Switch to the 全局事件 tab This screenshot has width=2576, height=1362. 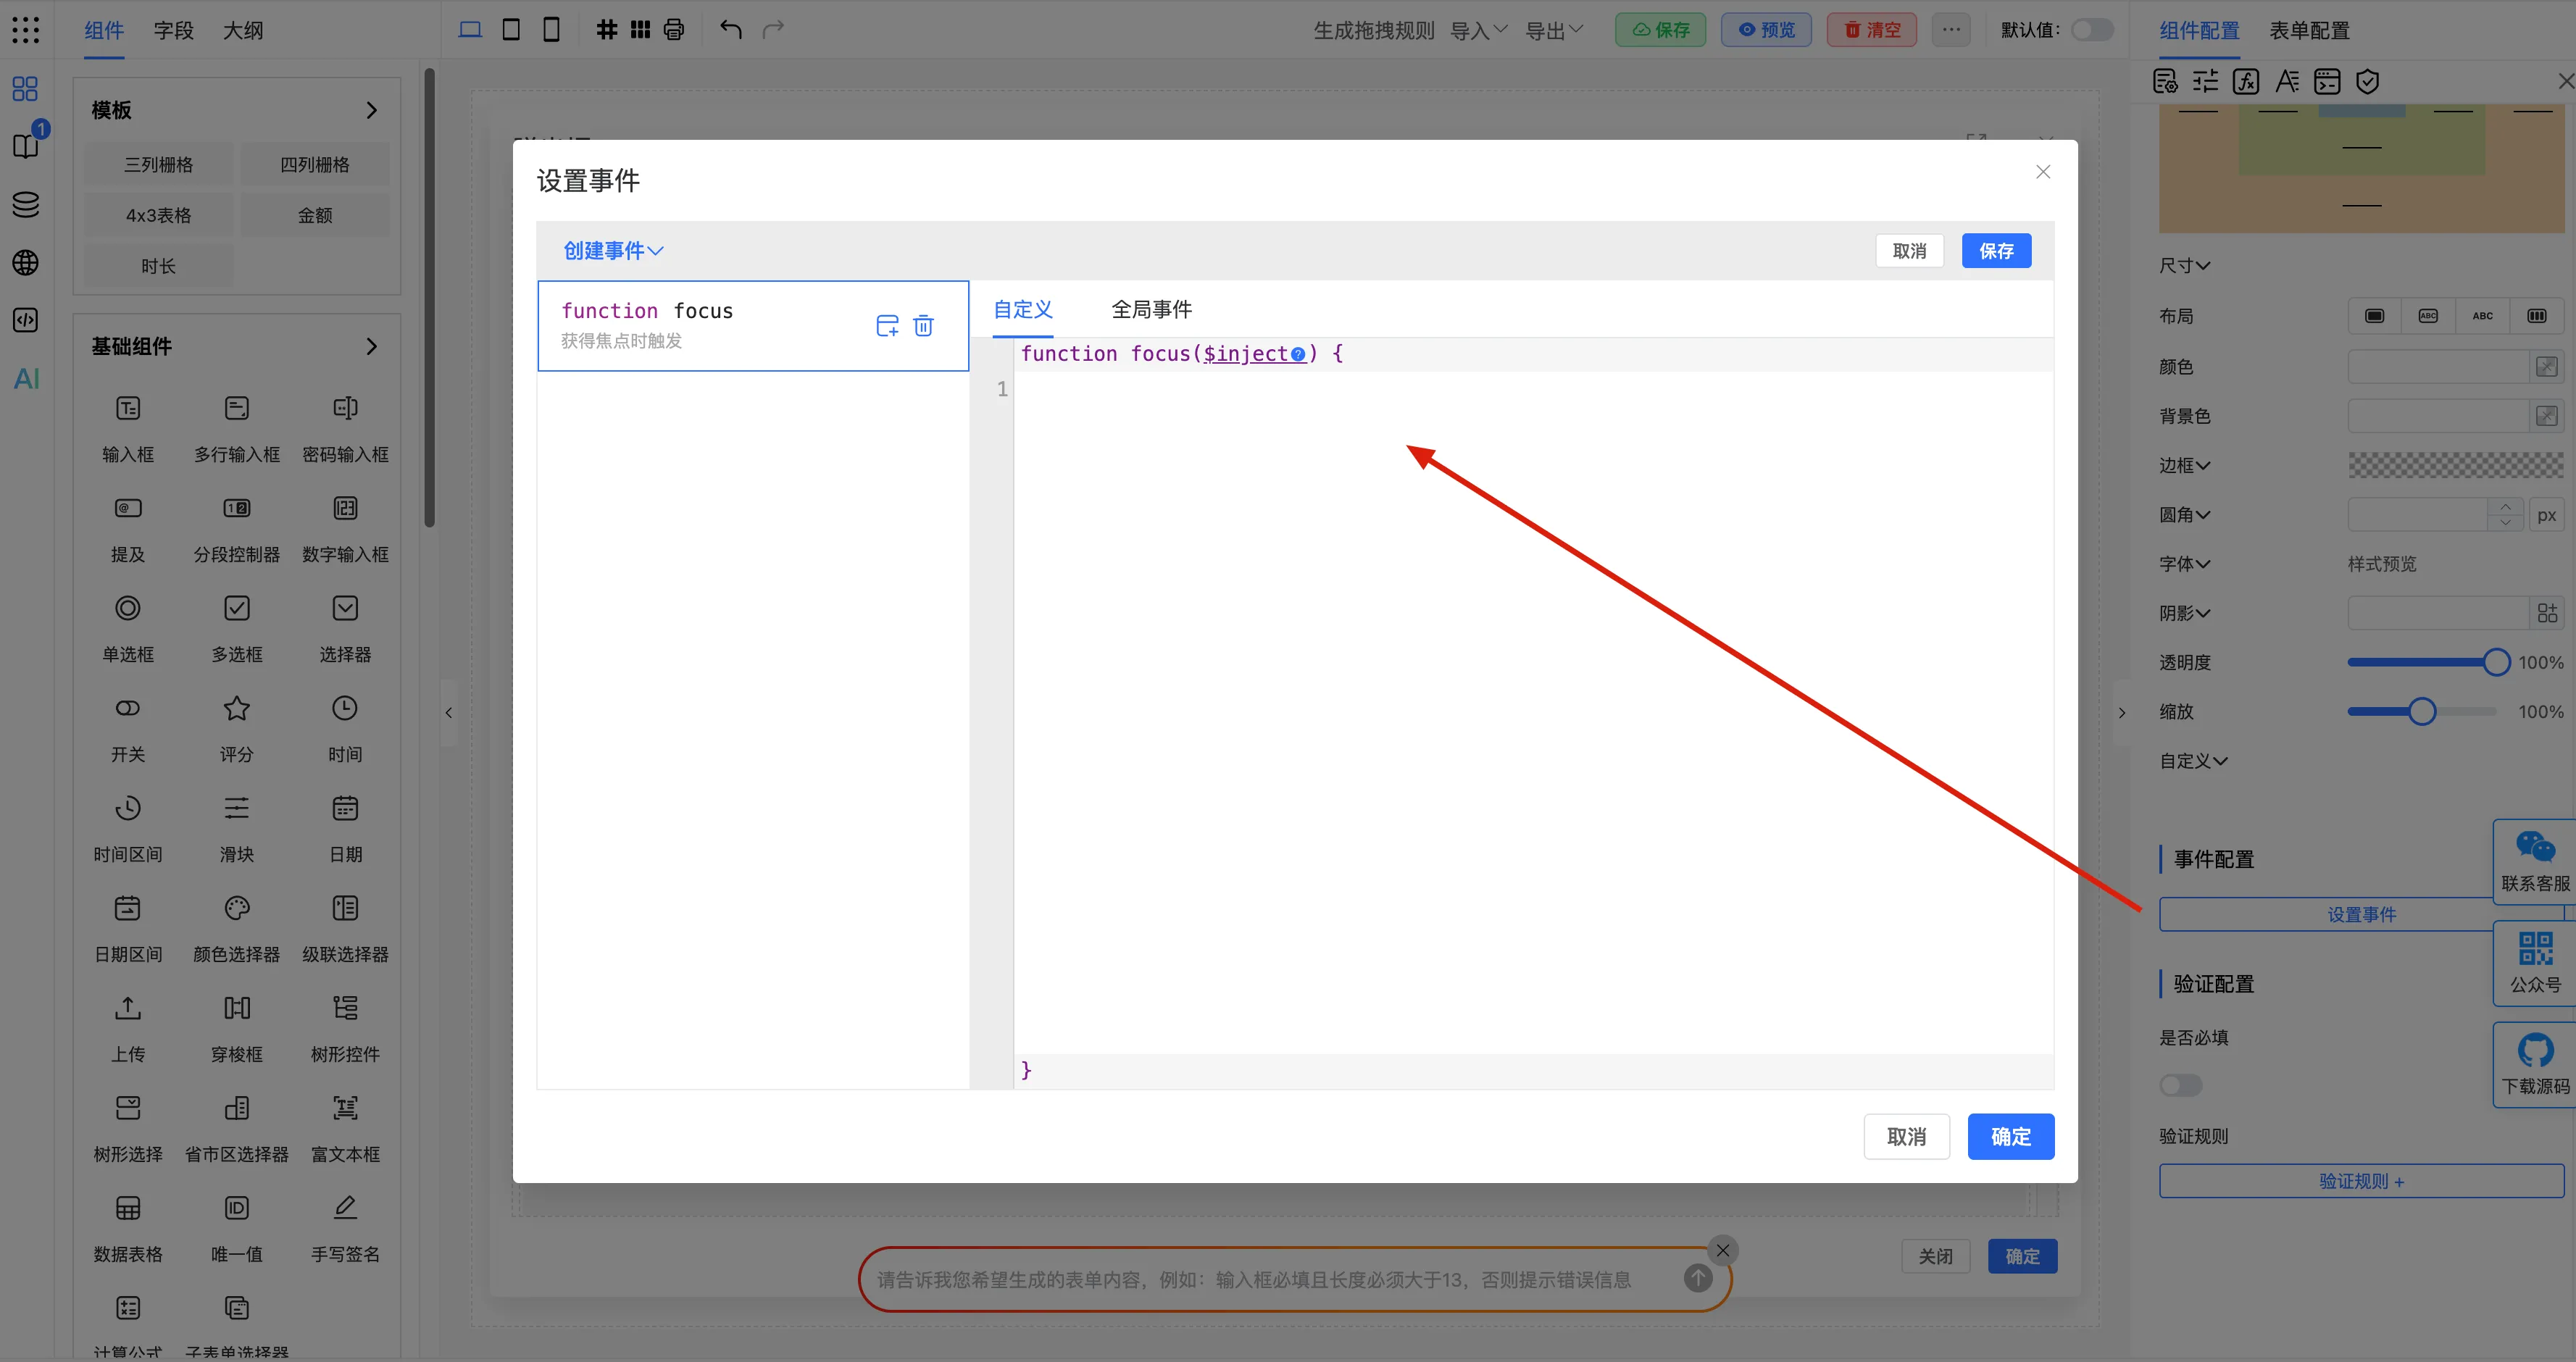(x=1151, y=310)
